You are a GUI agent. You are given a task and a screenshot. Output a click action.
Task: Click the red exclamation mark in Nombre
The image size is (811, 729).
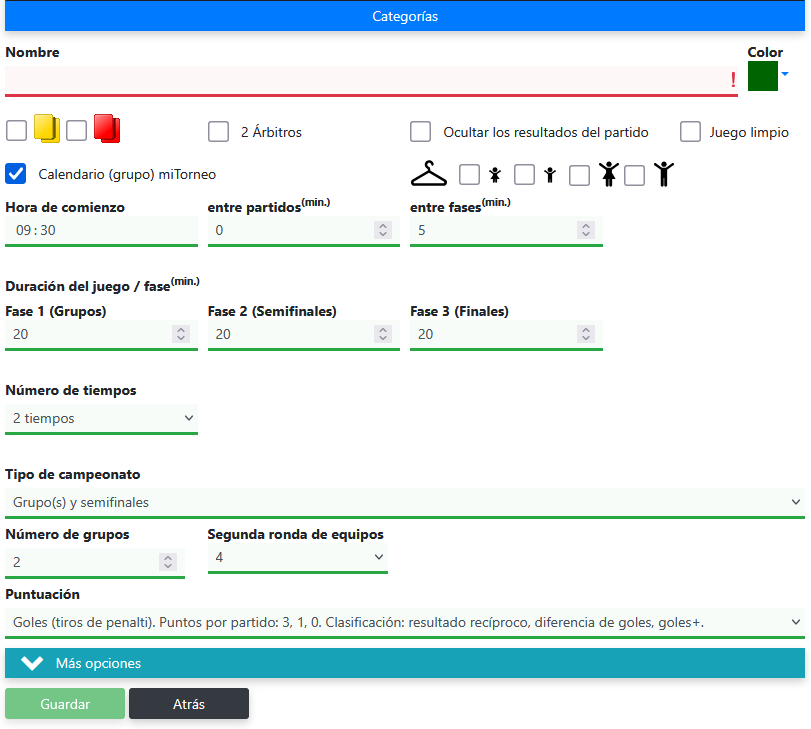(733, 80)
